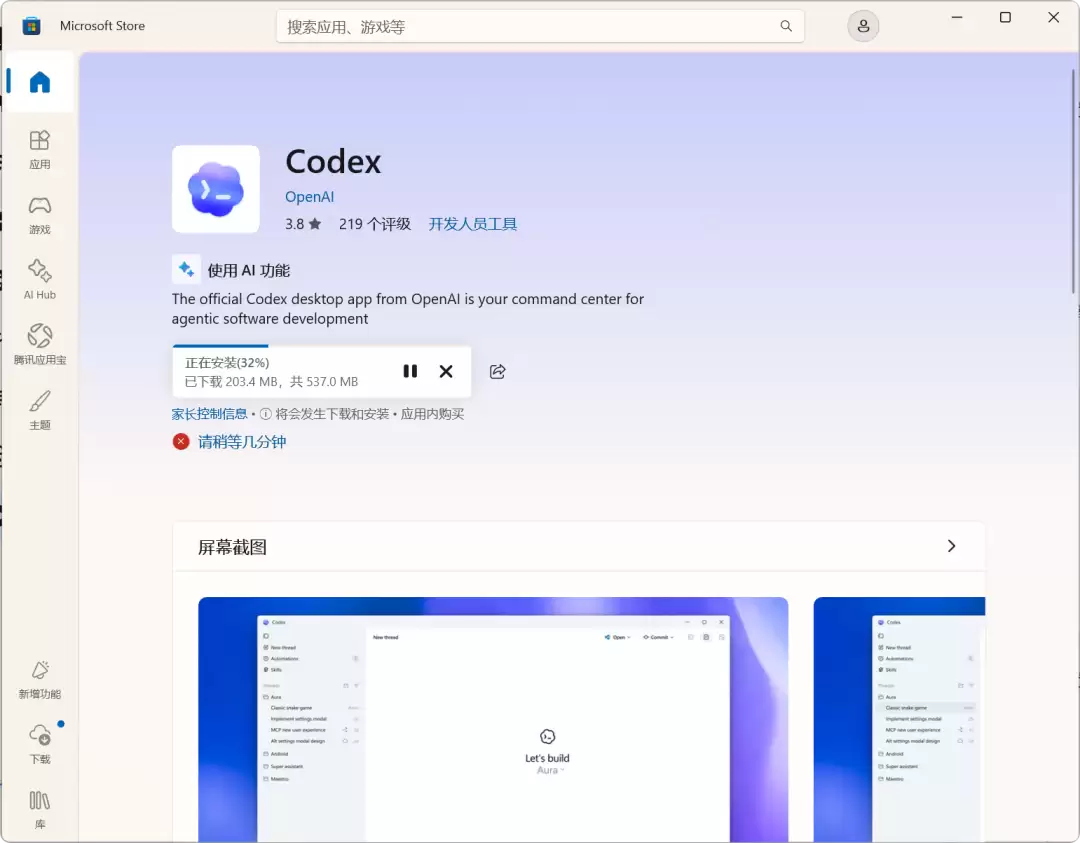Open the 游戏 (Games) section
This screenshot has width=1080, height=843.
[x=39, y=215]
